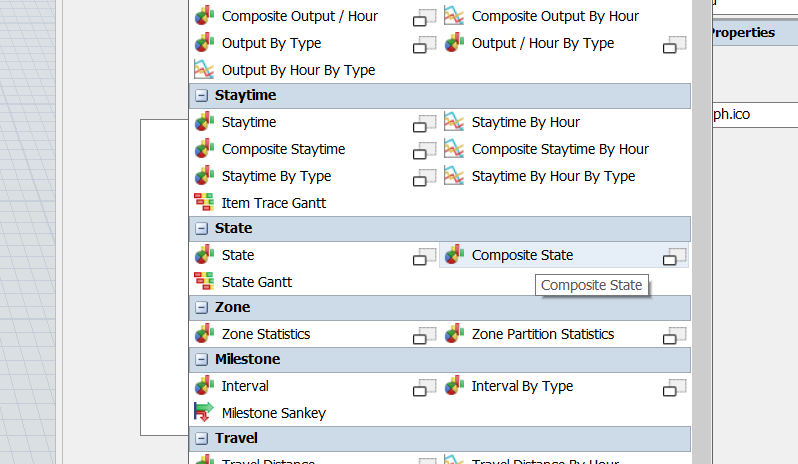This screenshot has width=798, height=464.
Task: Click the Interval pie chart icon
Action: (204, 386)
